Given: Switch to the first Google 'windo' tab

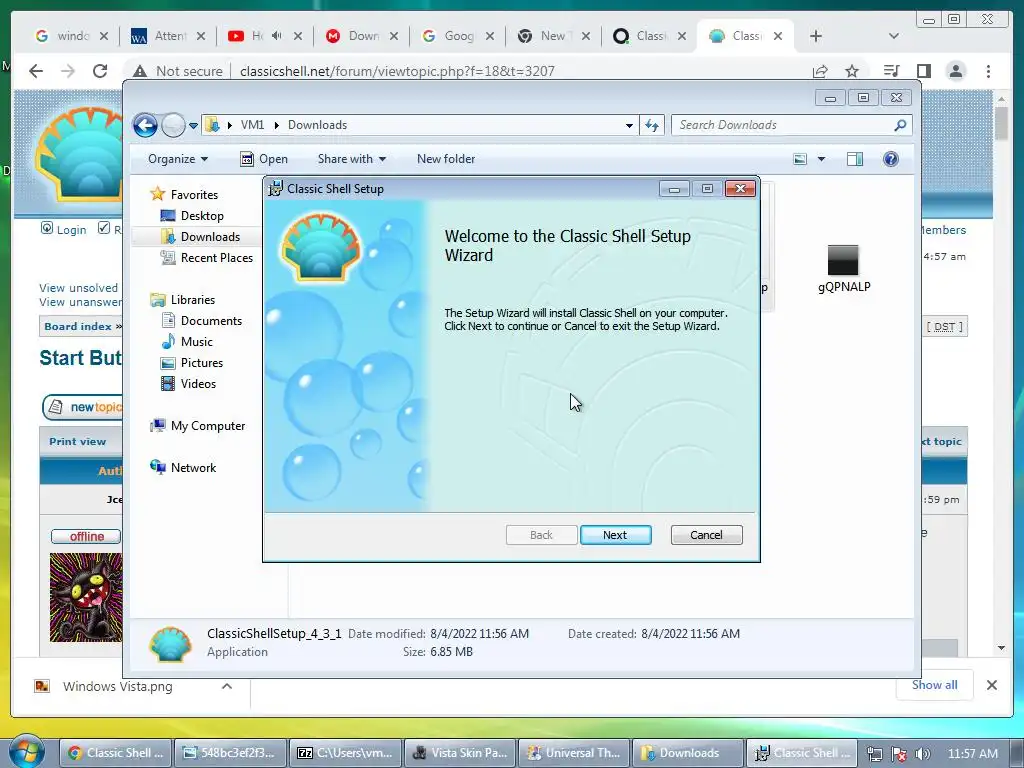Looking at the screenshot, I should coord(72,36).
